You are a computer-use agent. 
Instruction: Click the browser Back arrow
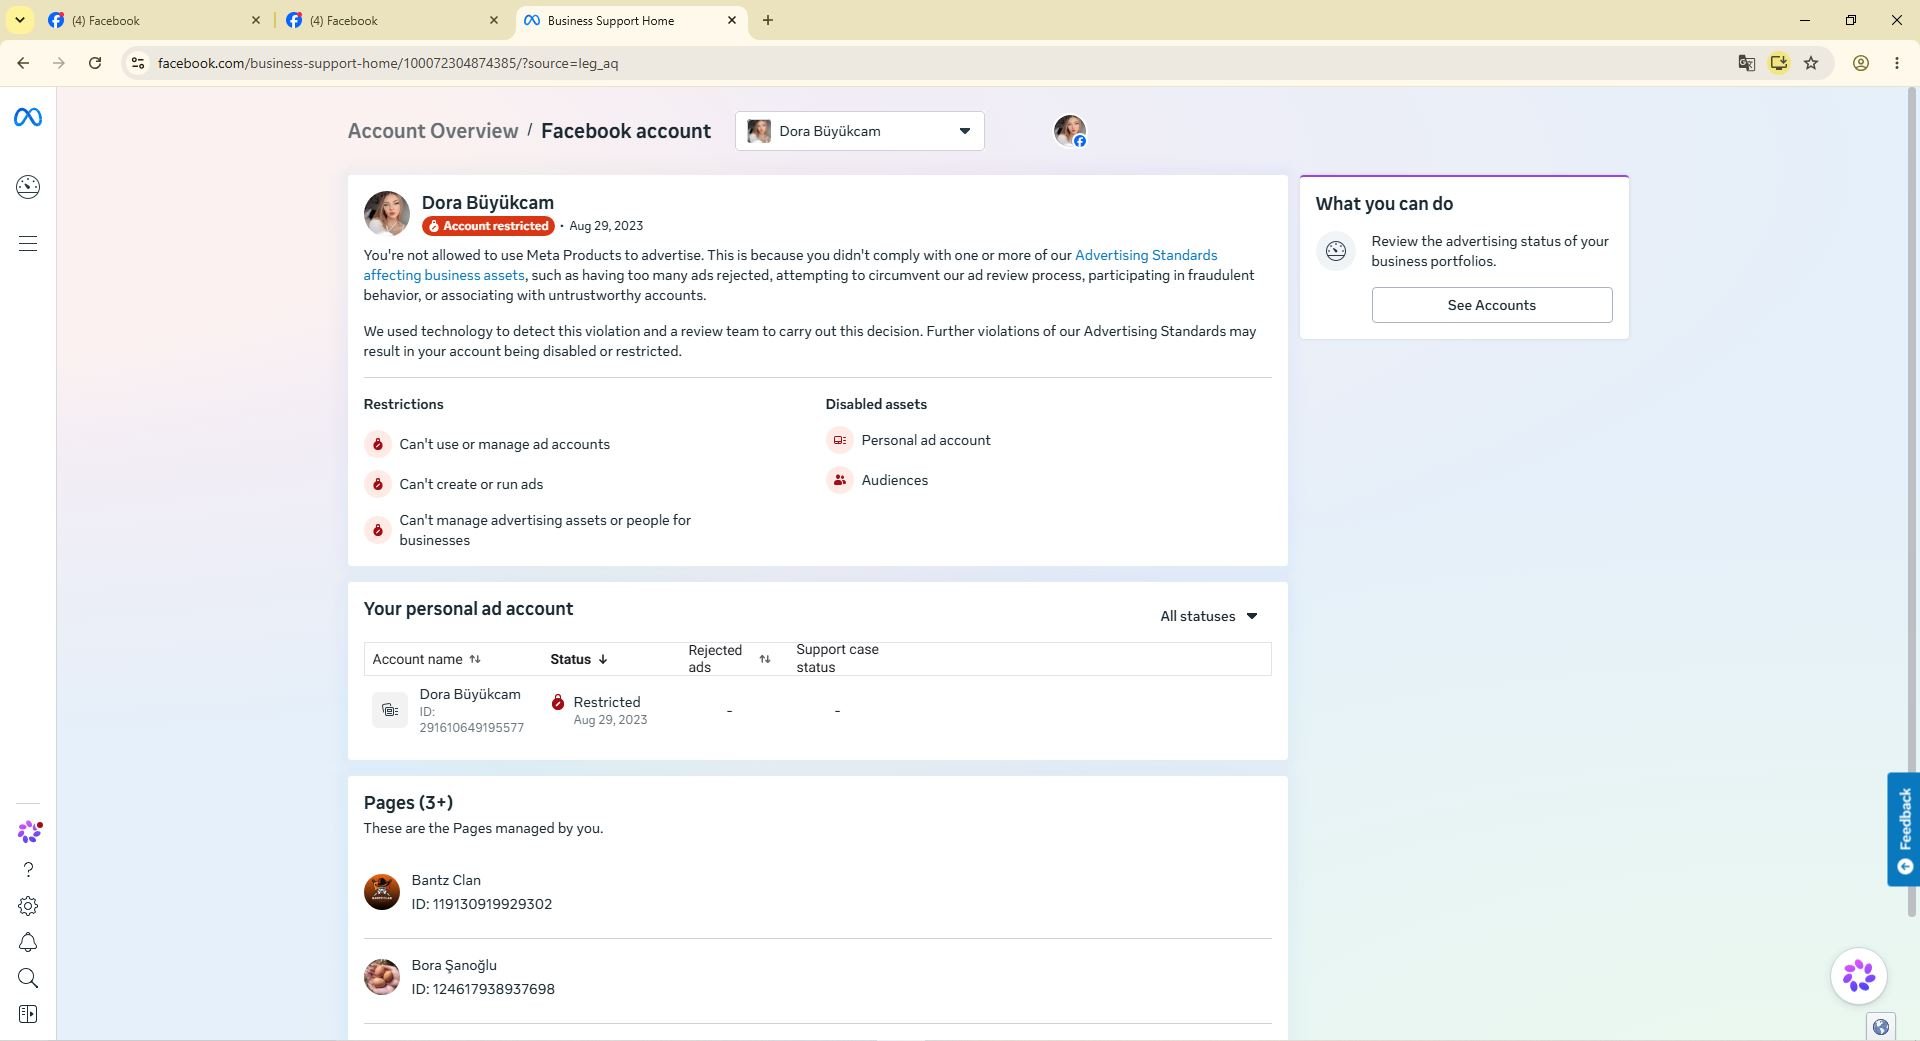(x=23, y=63)
